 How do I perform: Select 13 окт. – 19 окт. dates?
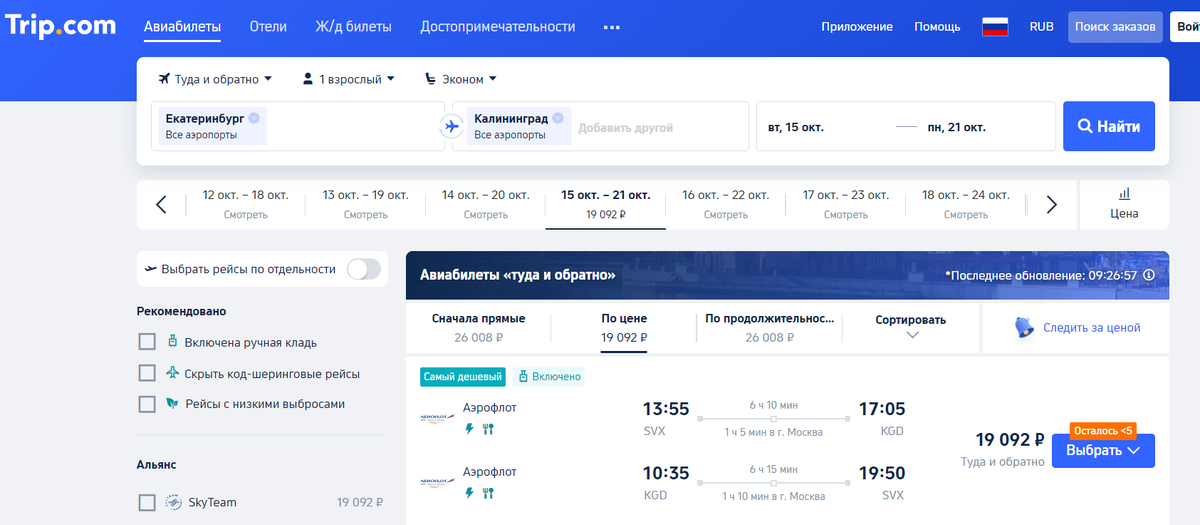coord(365,204)
